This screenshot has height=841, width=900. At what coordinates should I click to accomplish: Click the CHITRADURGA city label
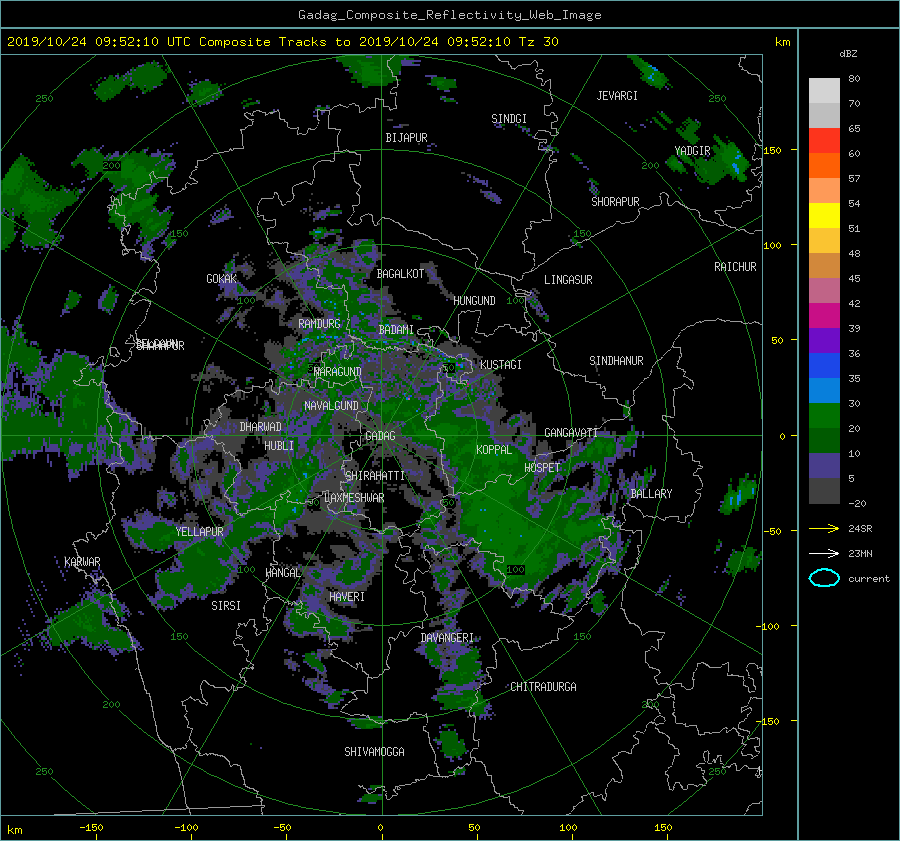(x=543, y=687)
